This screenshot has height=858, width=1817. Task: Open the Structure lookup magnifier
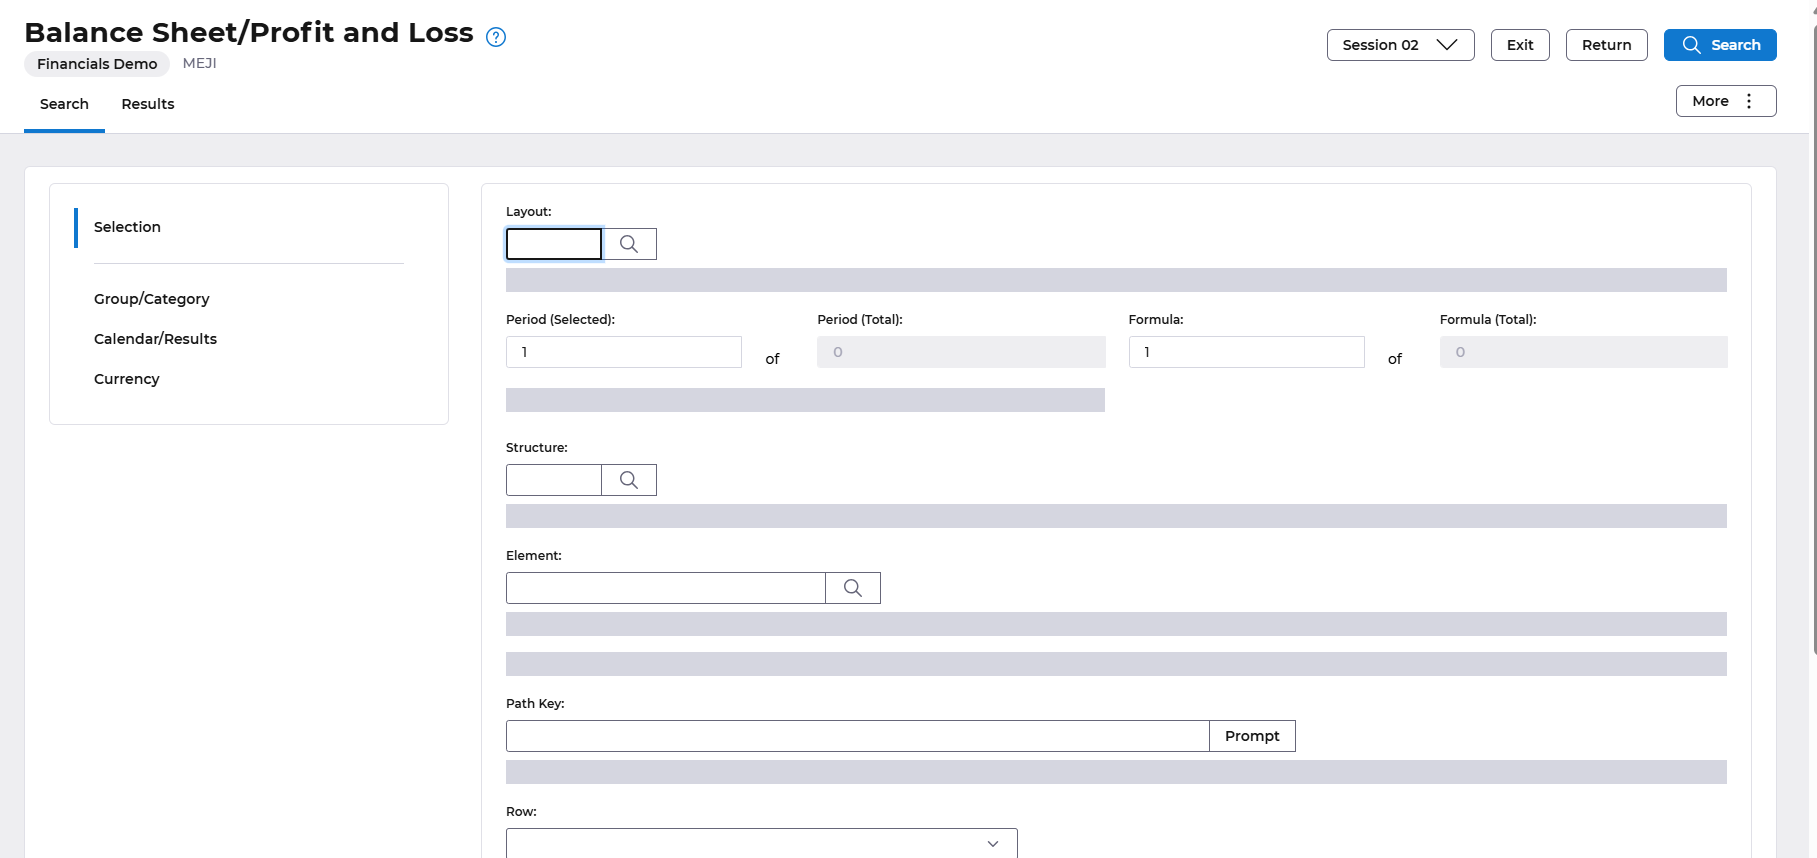point(629,480)
